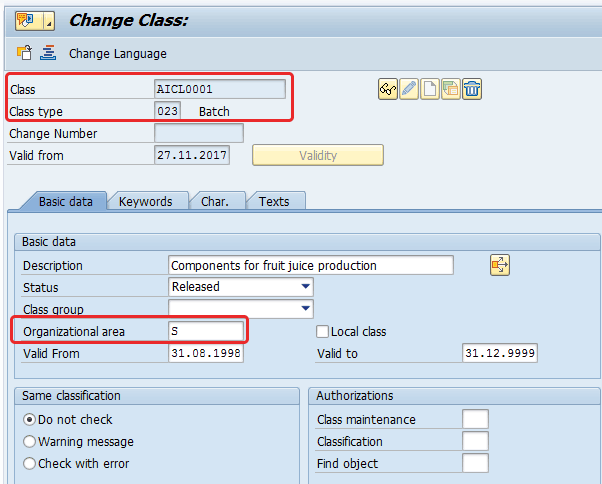The width and height of the screenshot is (602, 484).
Task: Click the icon right of the Description field
Action: (499, 265)
